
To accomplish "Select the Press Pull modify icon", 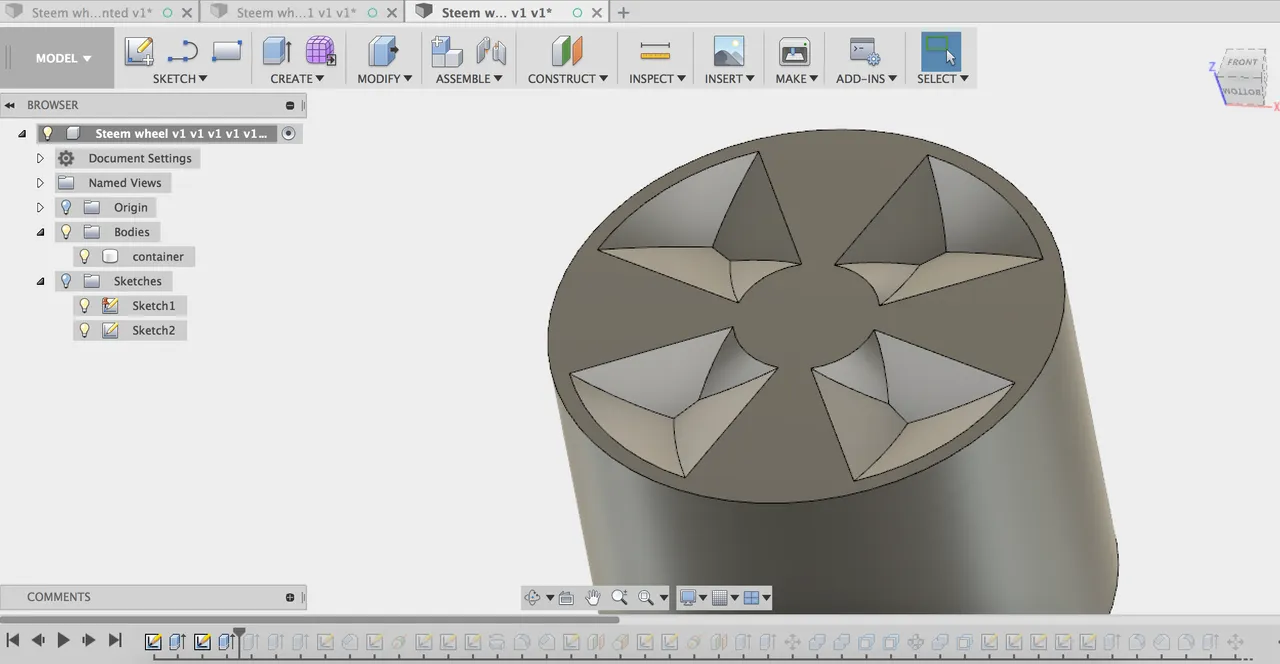I will click(x=383, y=51).
